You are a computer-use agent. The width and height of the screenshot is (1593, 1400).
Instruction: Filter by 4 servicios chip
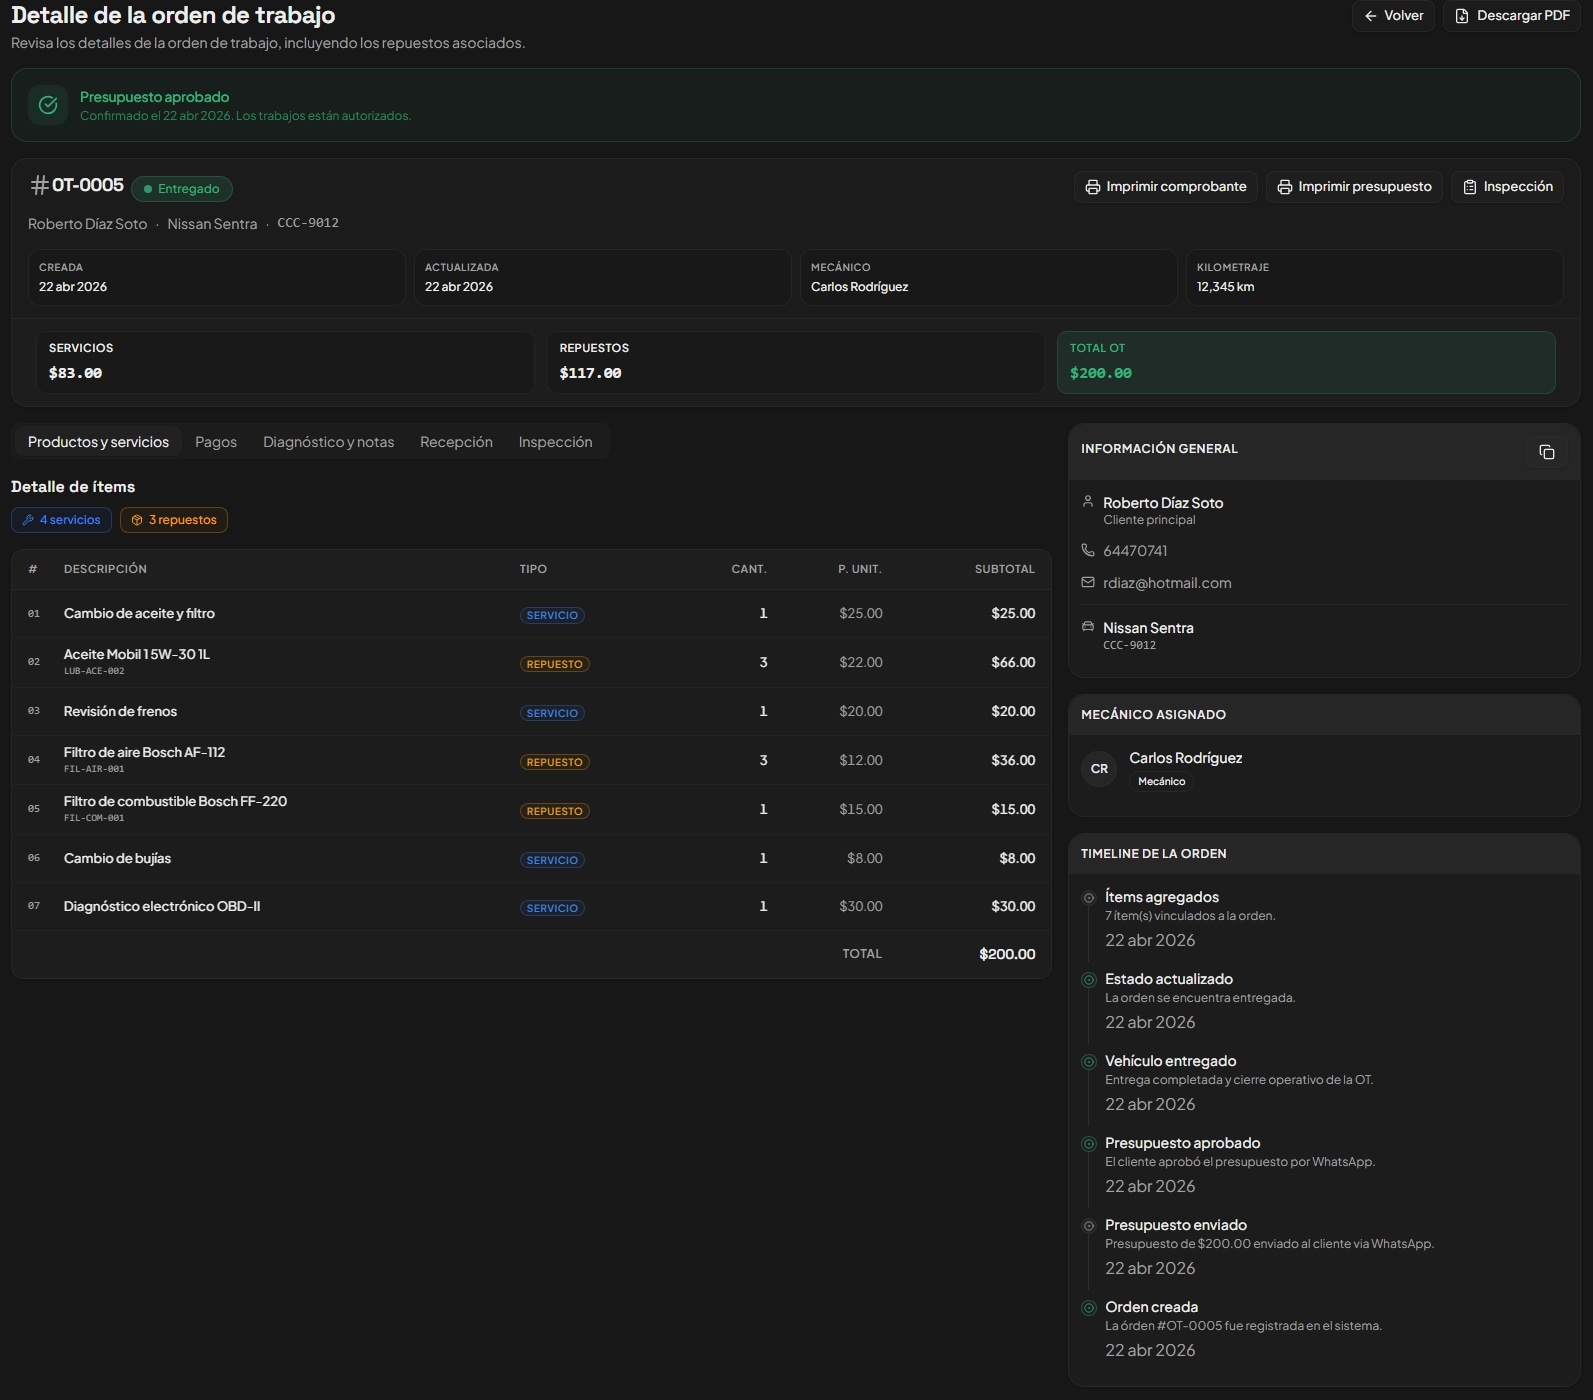click(x=61, y=520)
